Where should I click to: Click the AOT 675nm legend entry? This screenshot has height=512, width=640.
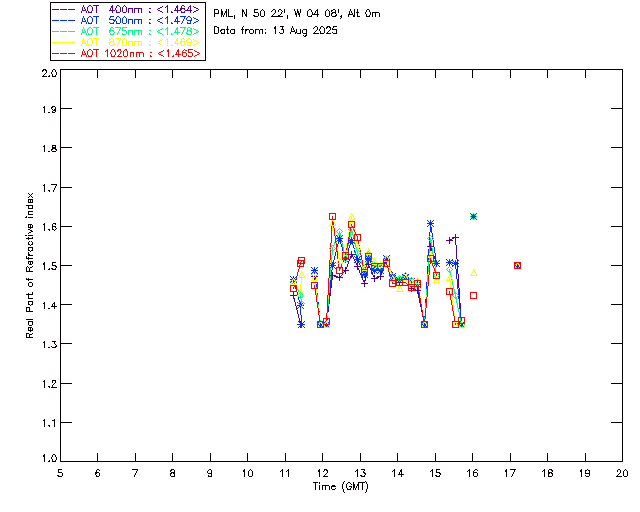pos(127,31)
